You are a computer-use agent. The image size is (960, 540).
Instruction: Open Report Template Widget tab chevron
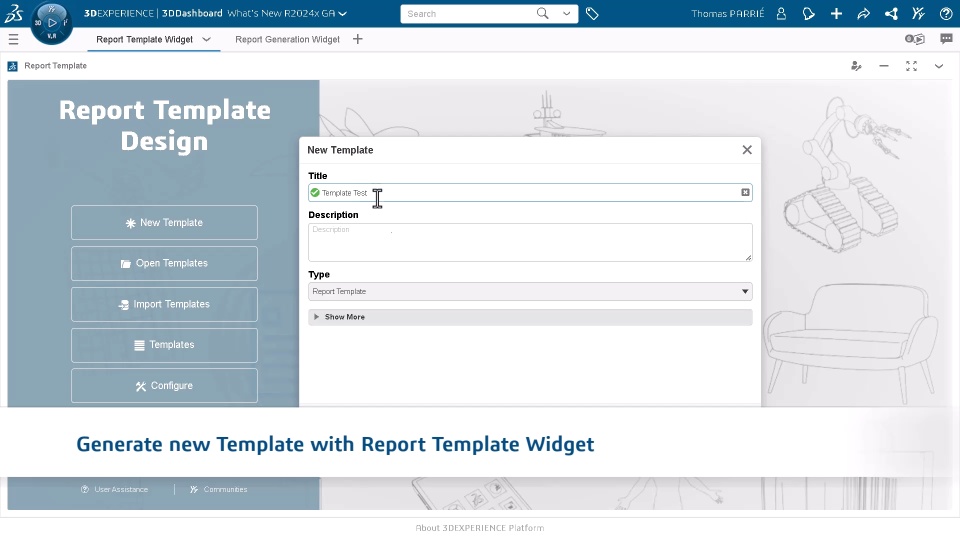pos(206,39)
